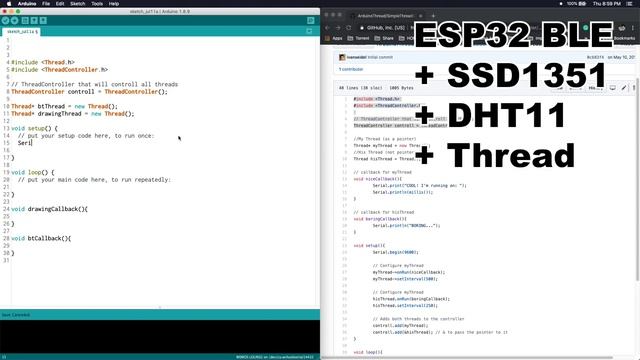
Task: Click the browser Back arrow
Action: click(327, 28)
